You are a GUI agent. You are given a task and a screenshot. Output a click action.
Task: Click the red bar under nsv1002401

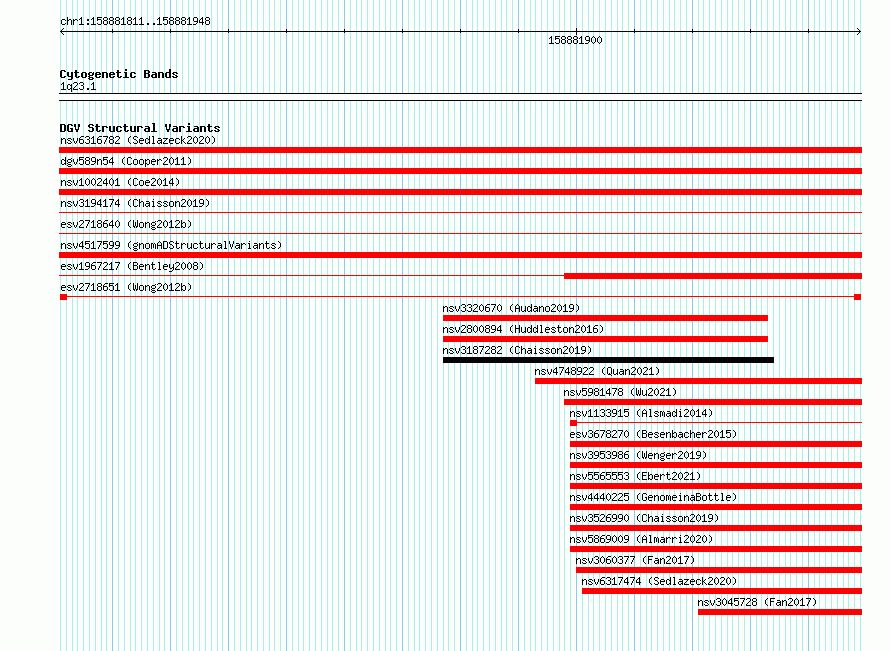point(460,192)
